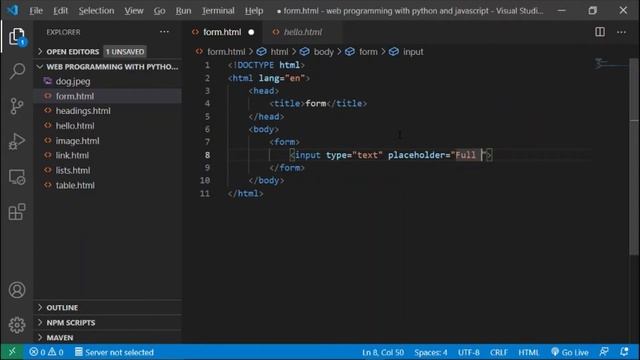The image size is (640, 360).
Task: Click the input breadcrumb item
Action: coord(413,52)
